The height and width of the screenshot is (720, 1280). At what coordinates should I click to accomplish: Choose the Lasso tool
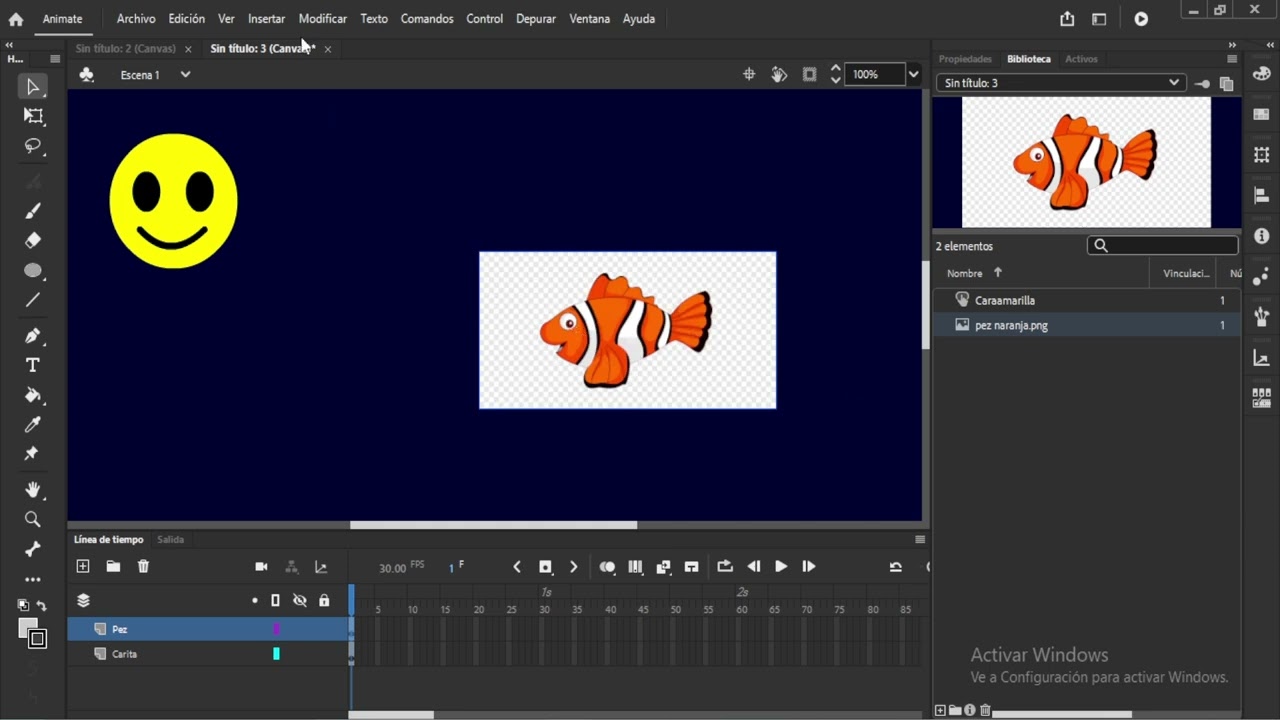click(33, 146)
